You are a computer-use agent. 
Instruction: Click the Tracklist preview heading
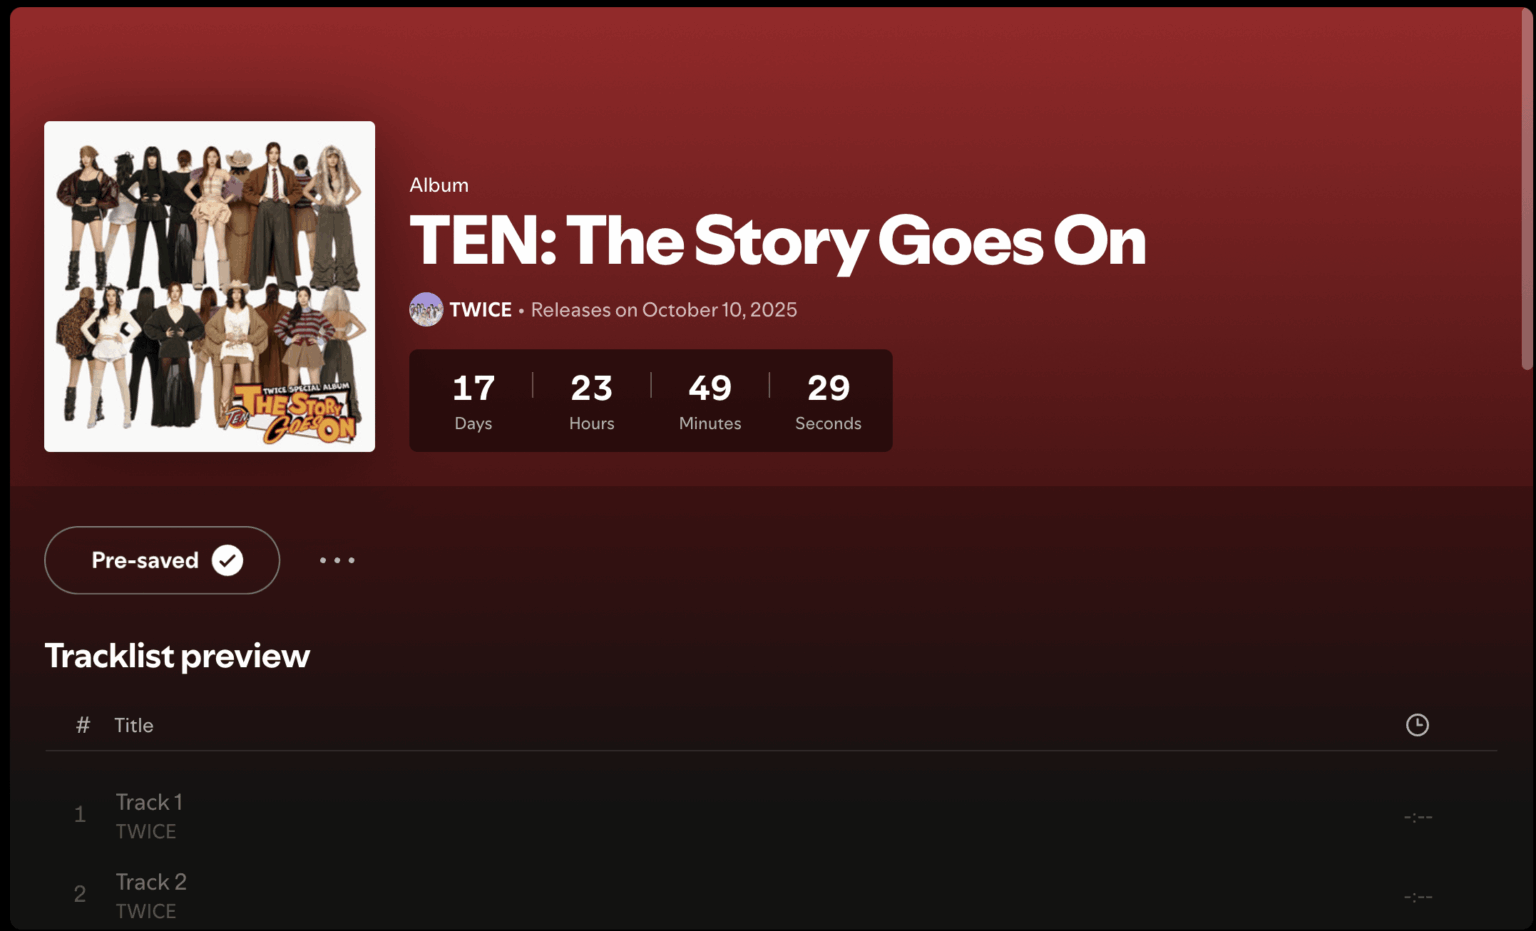click(x=176, y=656)
